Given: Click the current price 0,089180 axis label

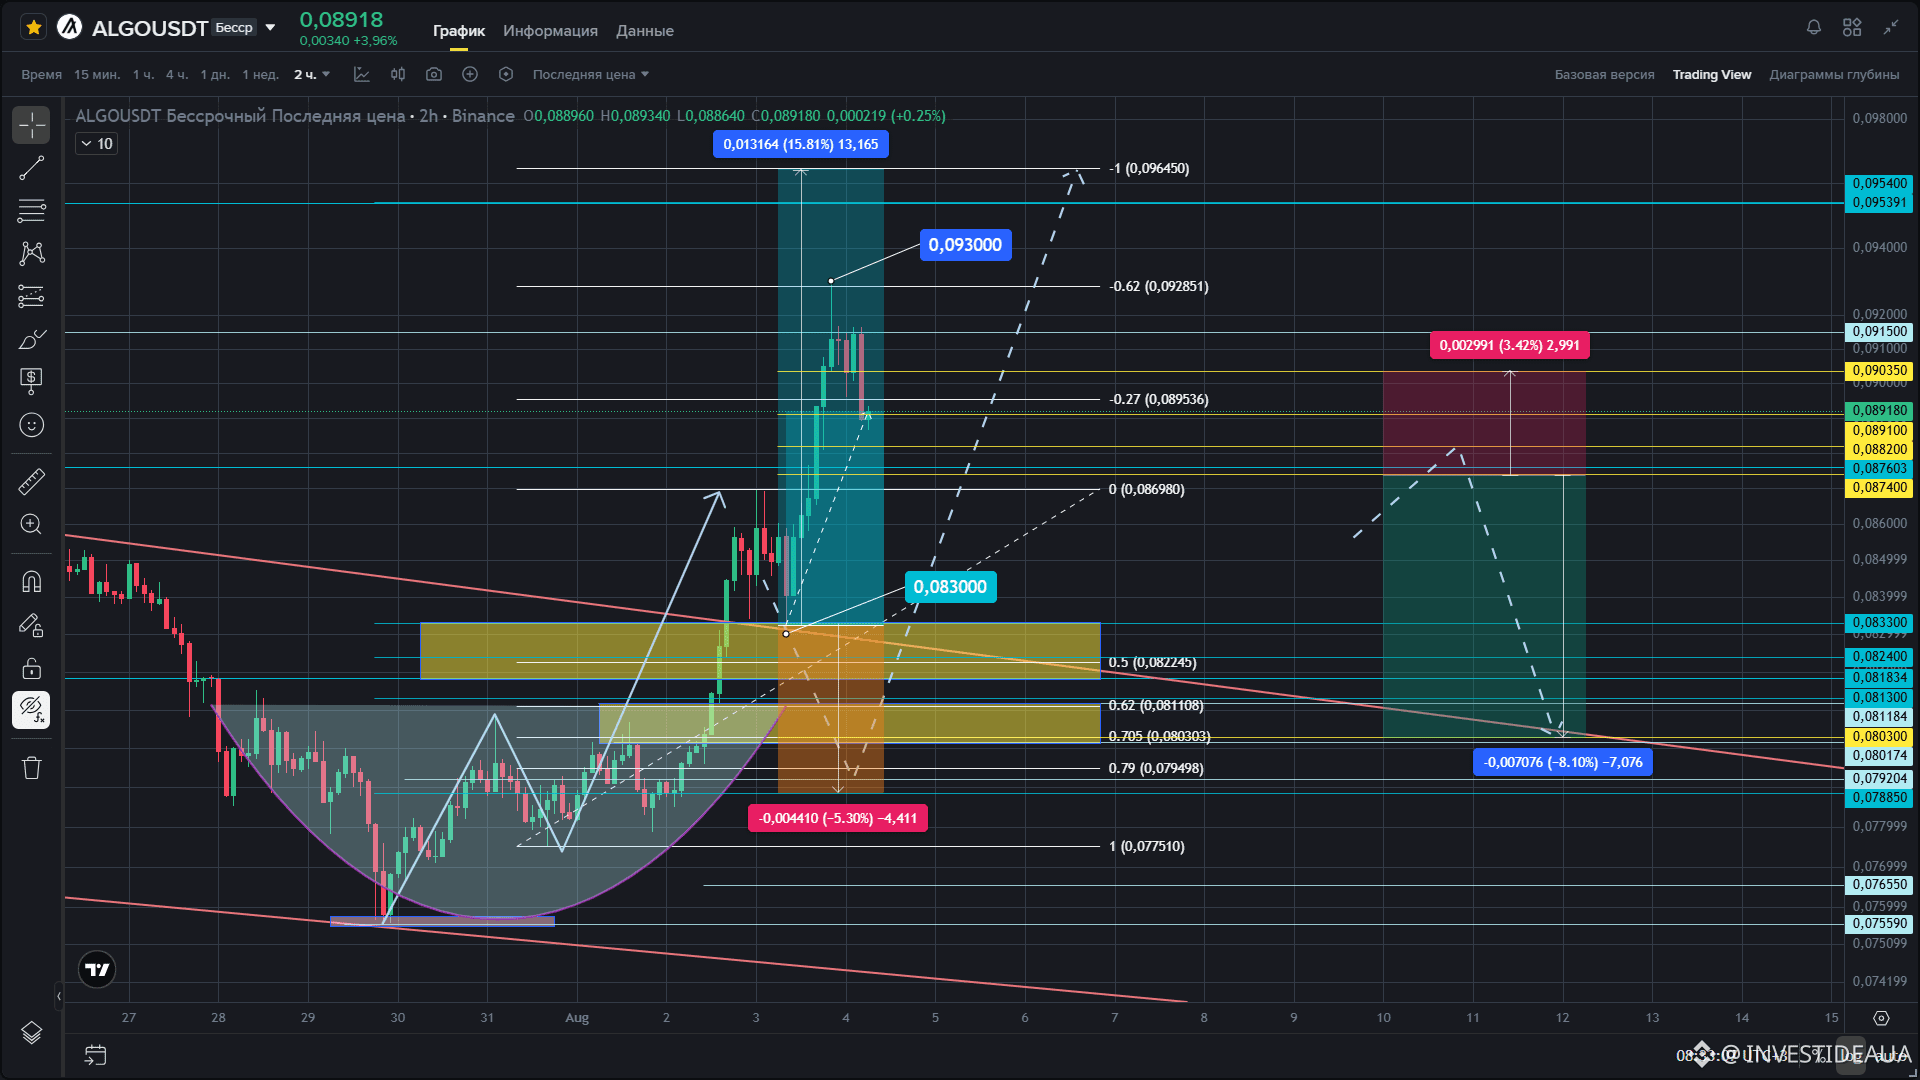Looking at the screenshot, I should pyautogui.click(x=1879, y=411).
